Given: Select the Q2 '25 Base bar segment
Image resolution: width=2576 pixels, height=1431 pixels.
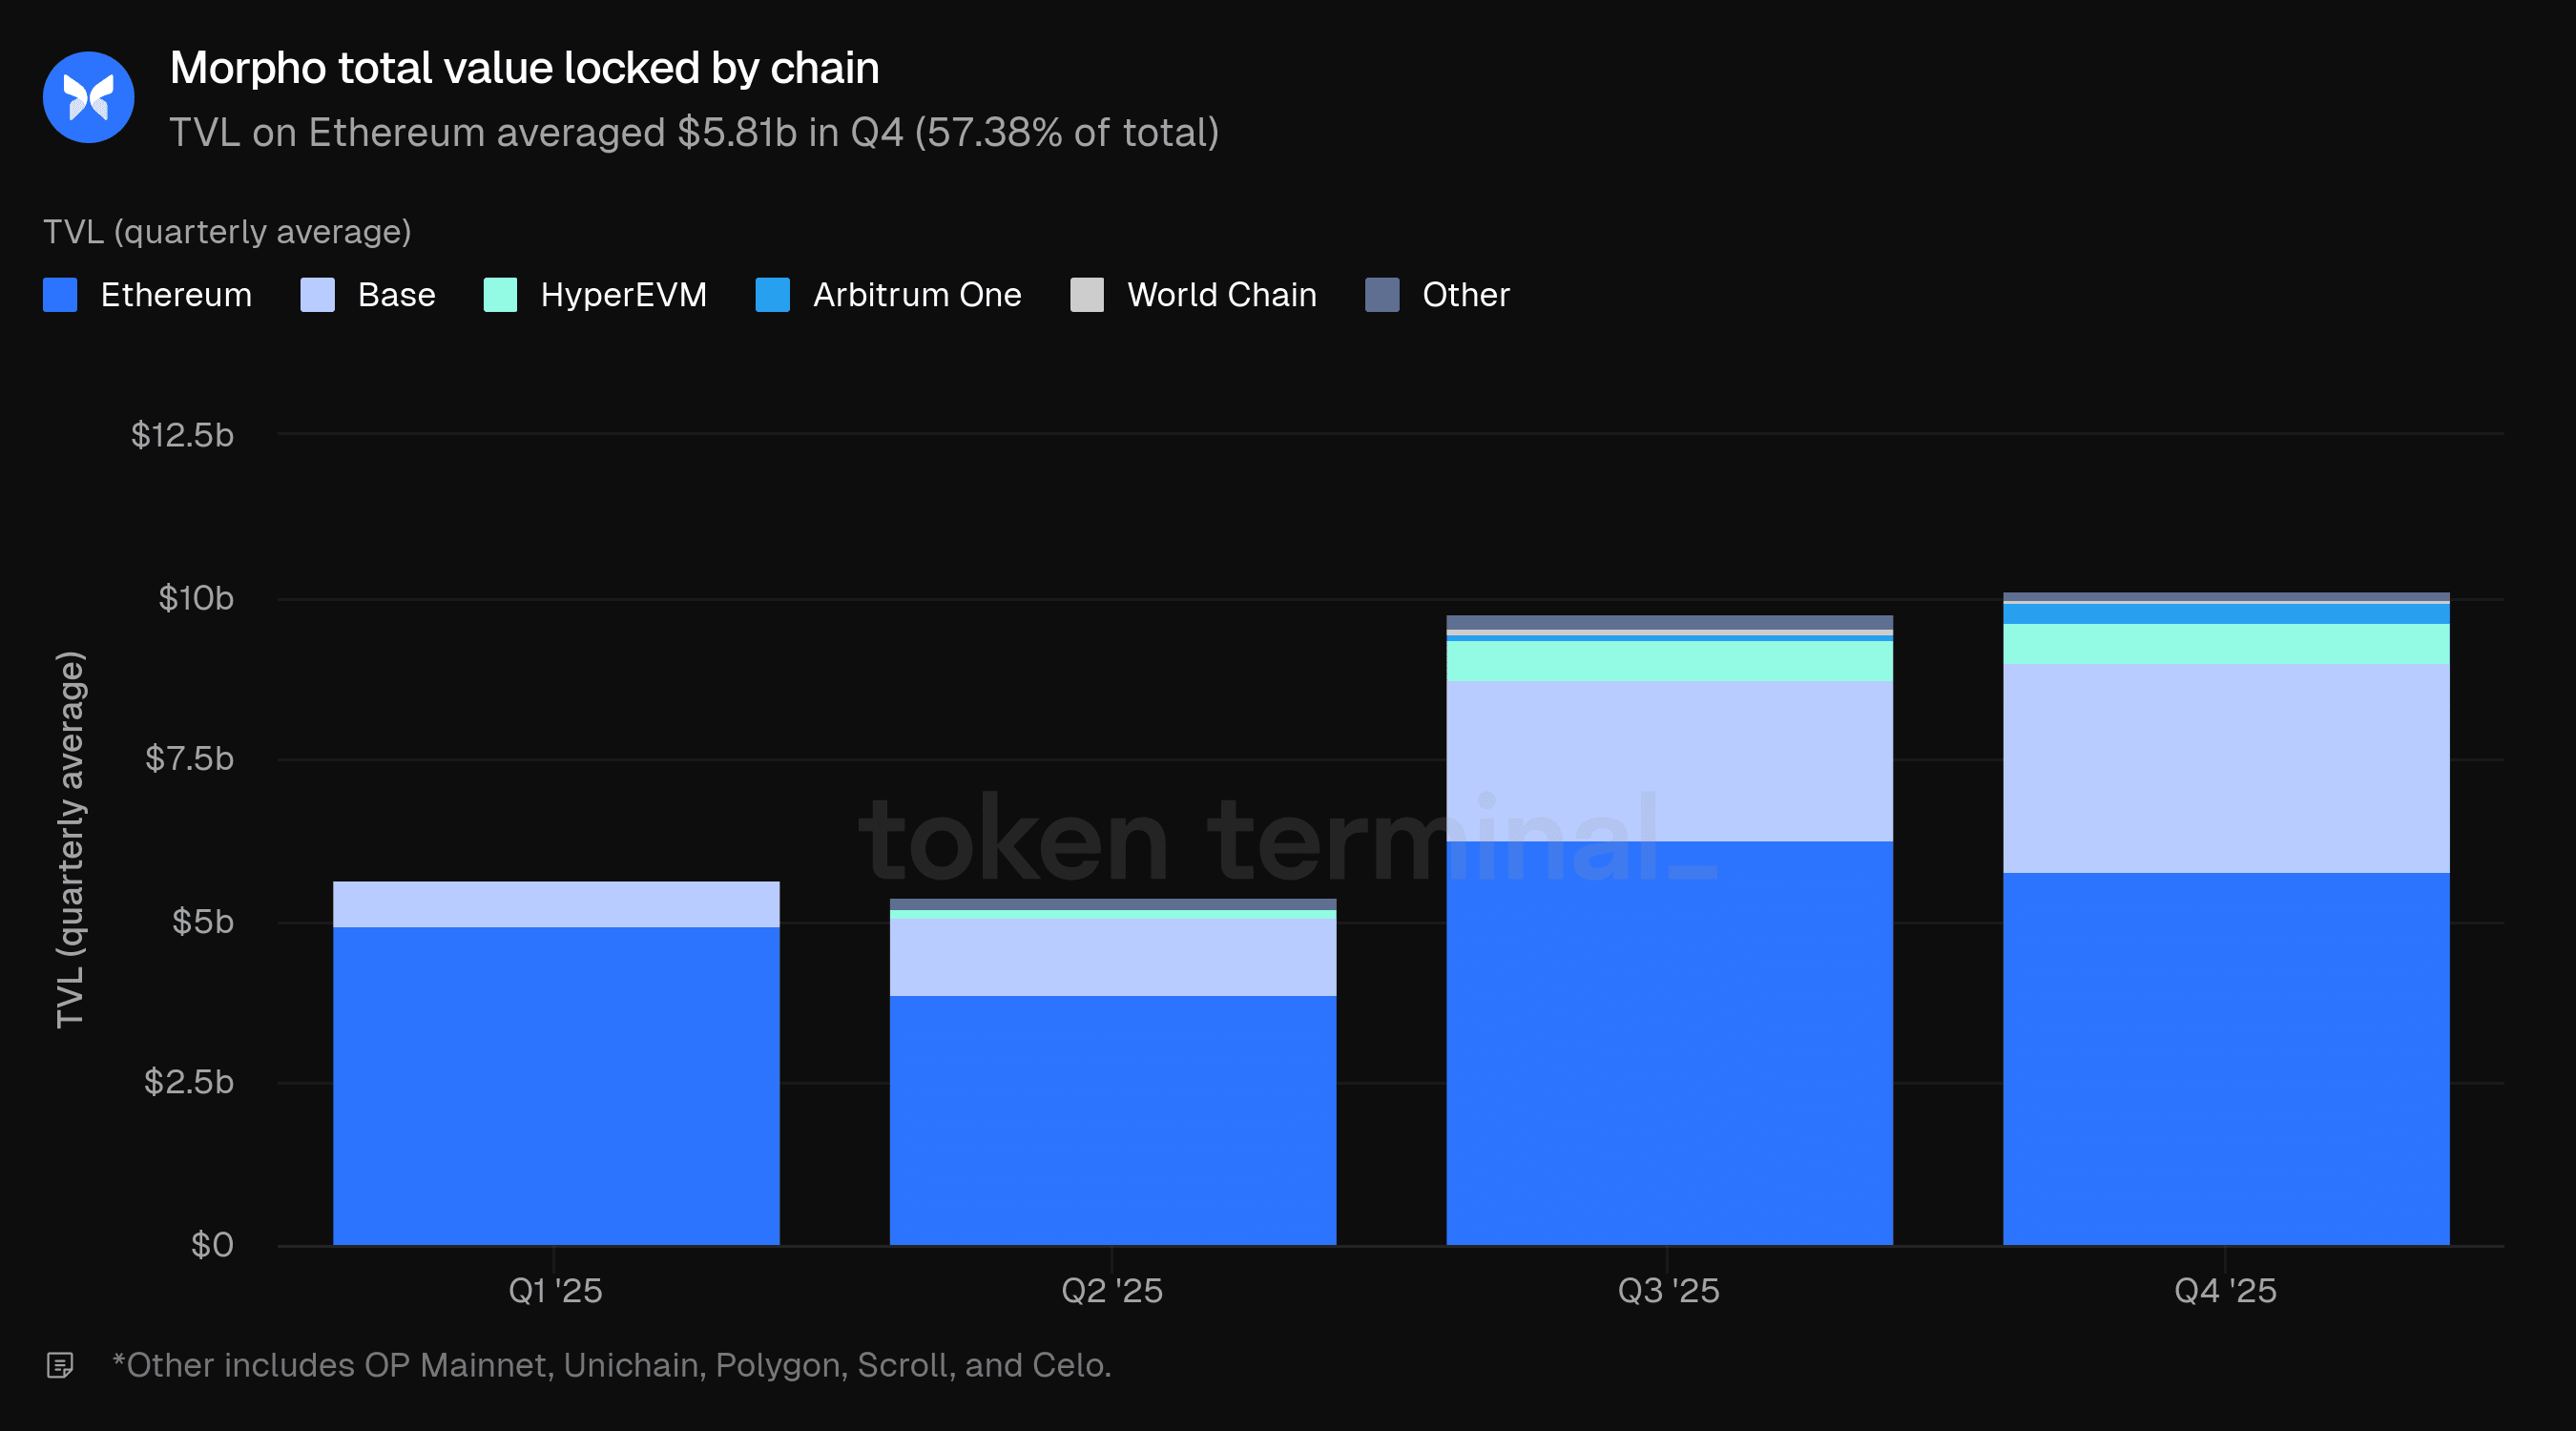Looking at the screenshot, I should tap(1112, 957).
